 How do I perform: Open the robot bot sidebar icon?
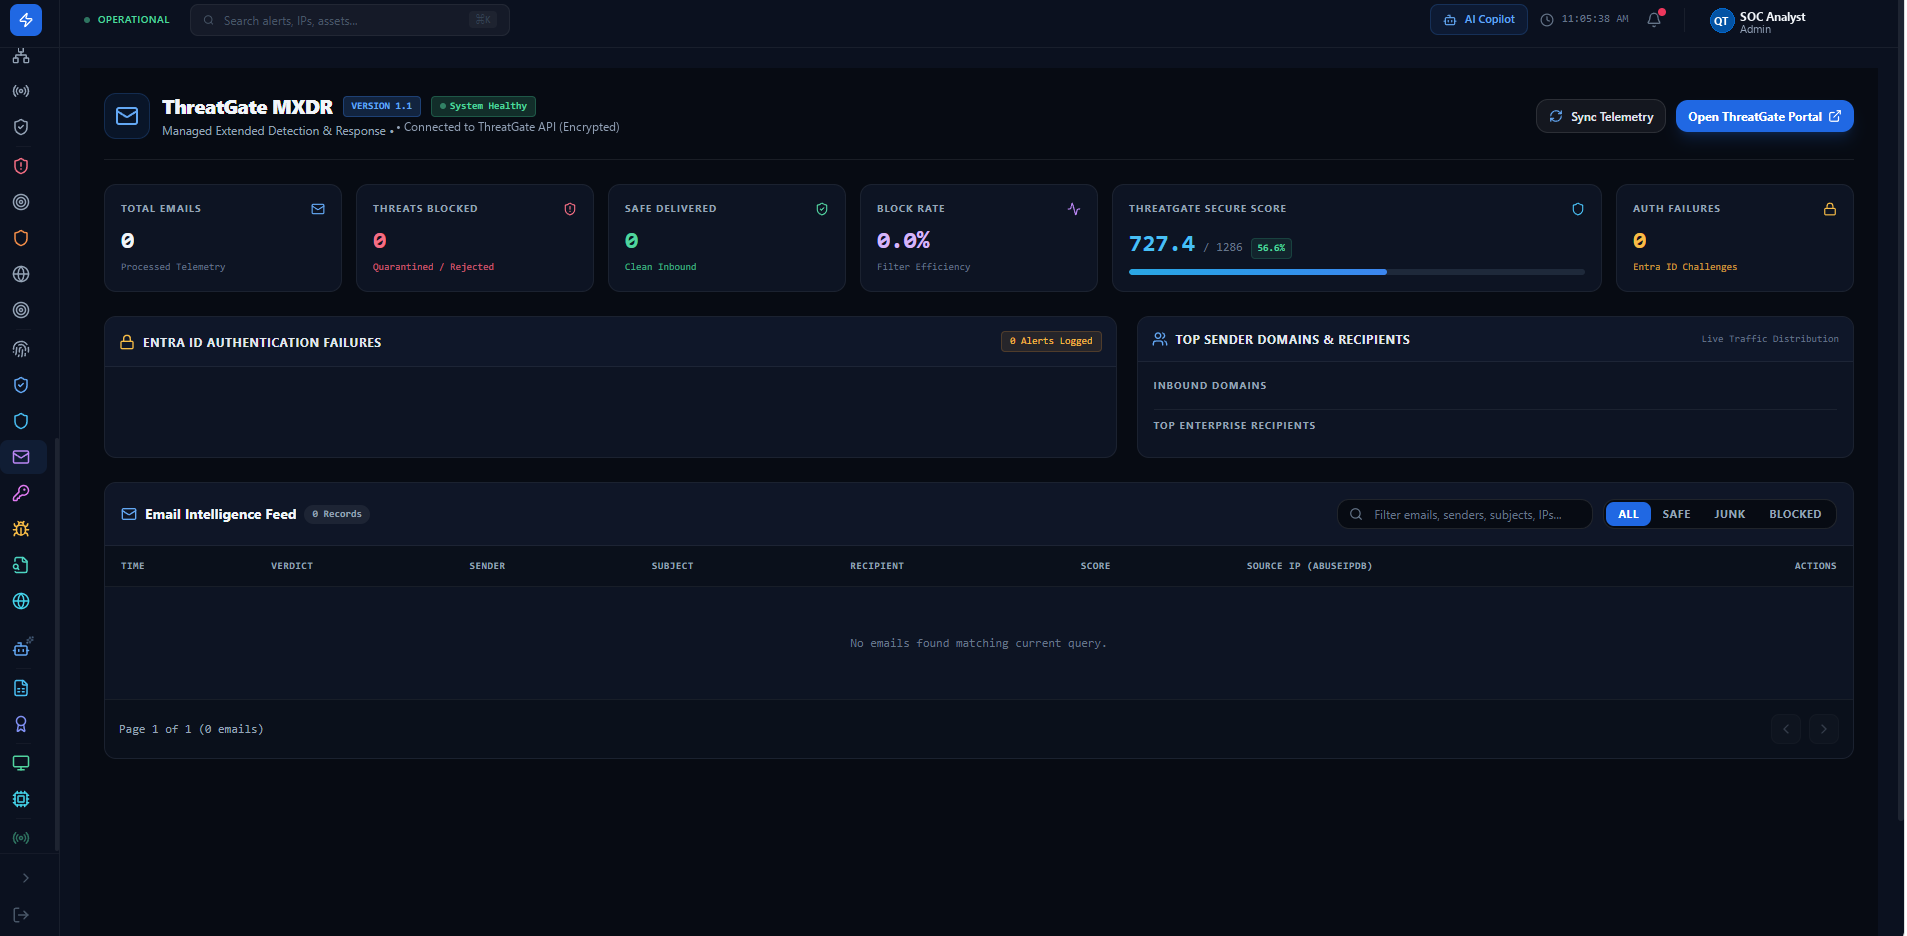(x=22, y=646)
